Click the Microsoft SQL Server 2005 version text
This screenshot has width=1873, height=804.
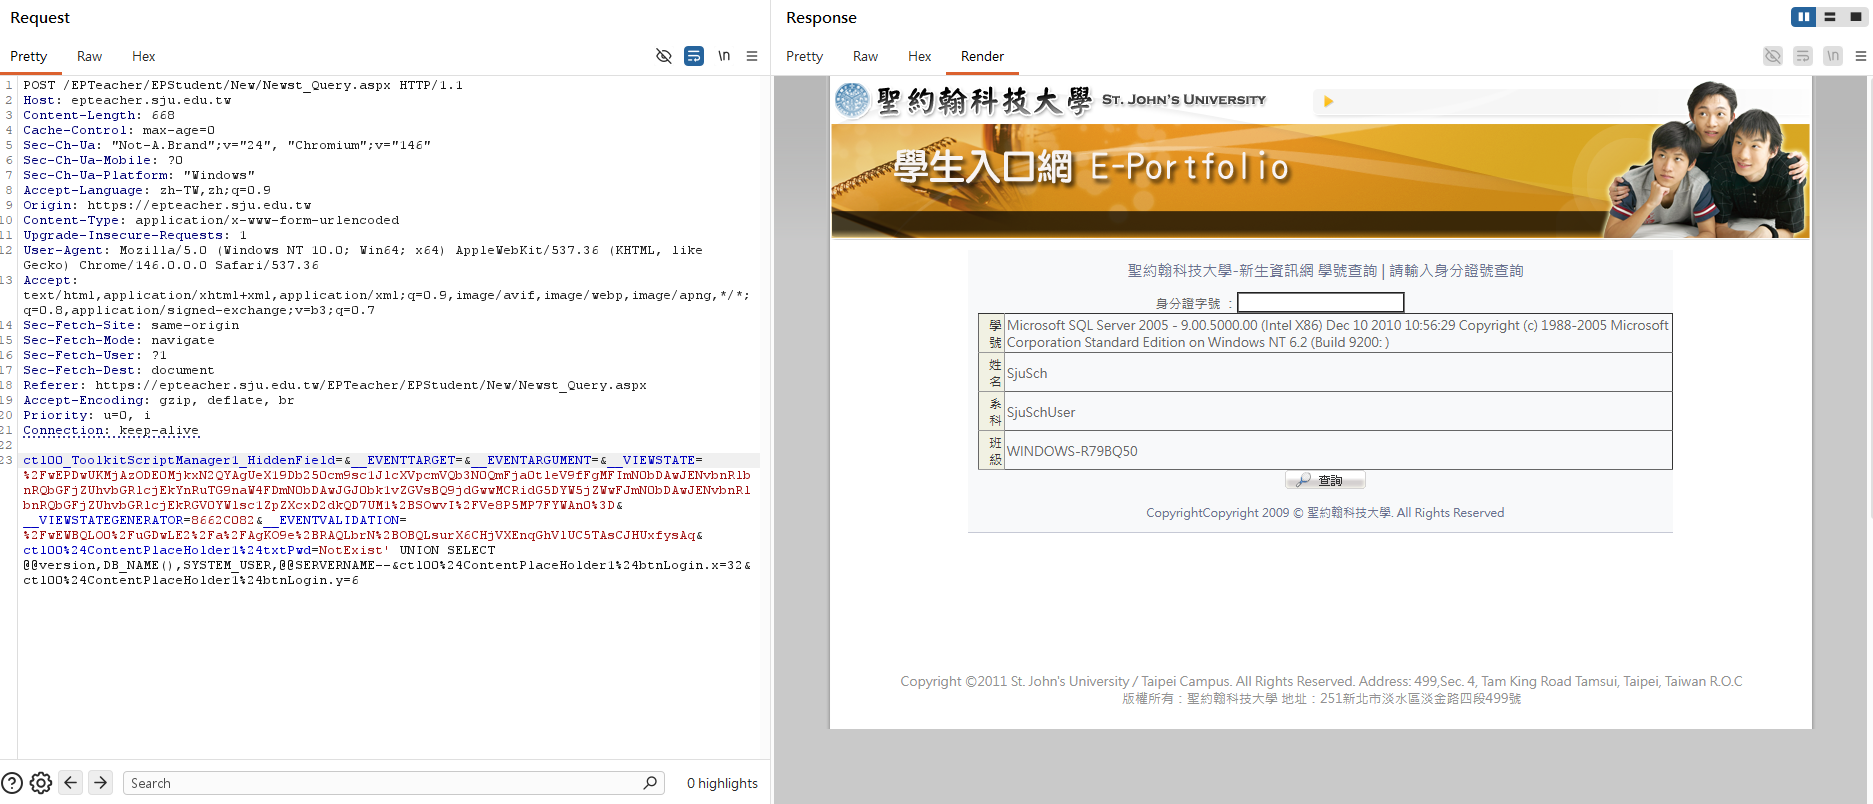(1338, 333)
